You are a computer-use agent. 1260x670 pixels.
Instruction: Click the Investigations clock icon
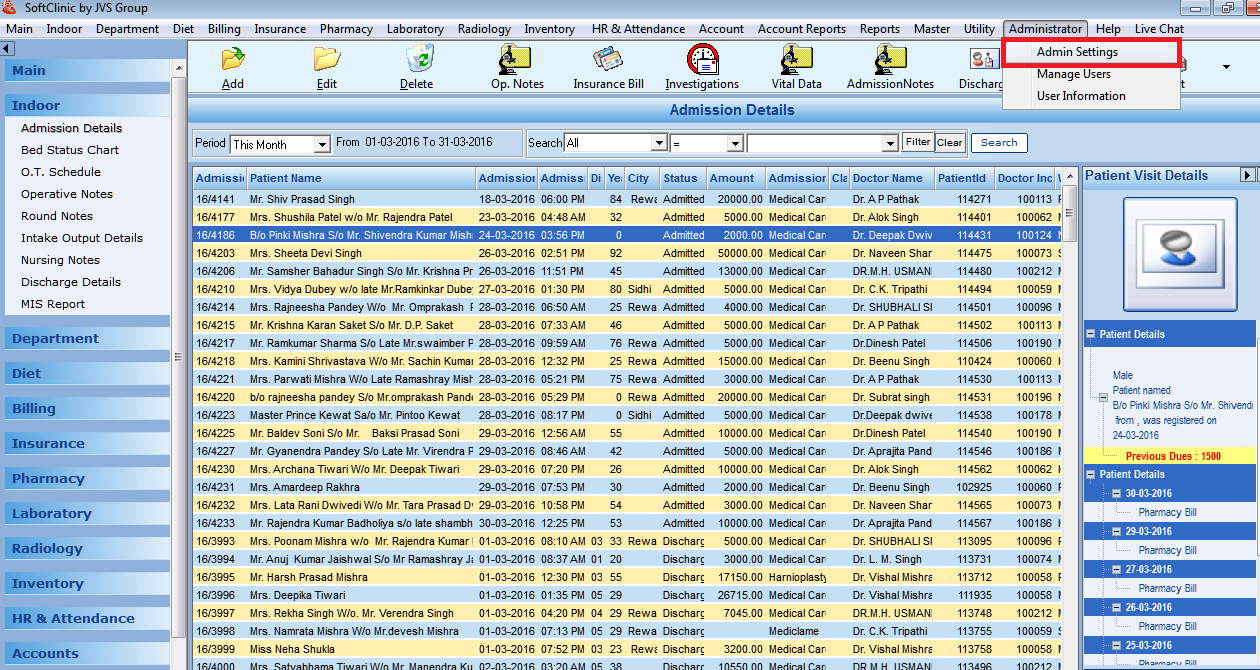702,60
